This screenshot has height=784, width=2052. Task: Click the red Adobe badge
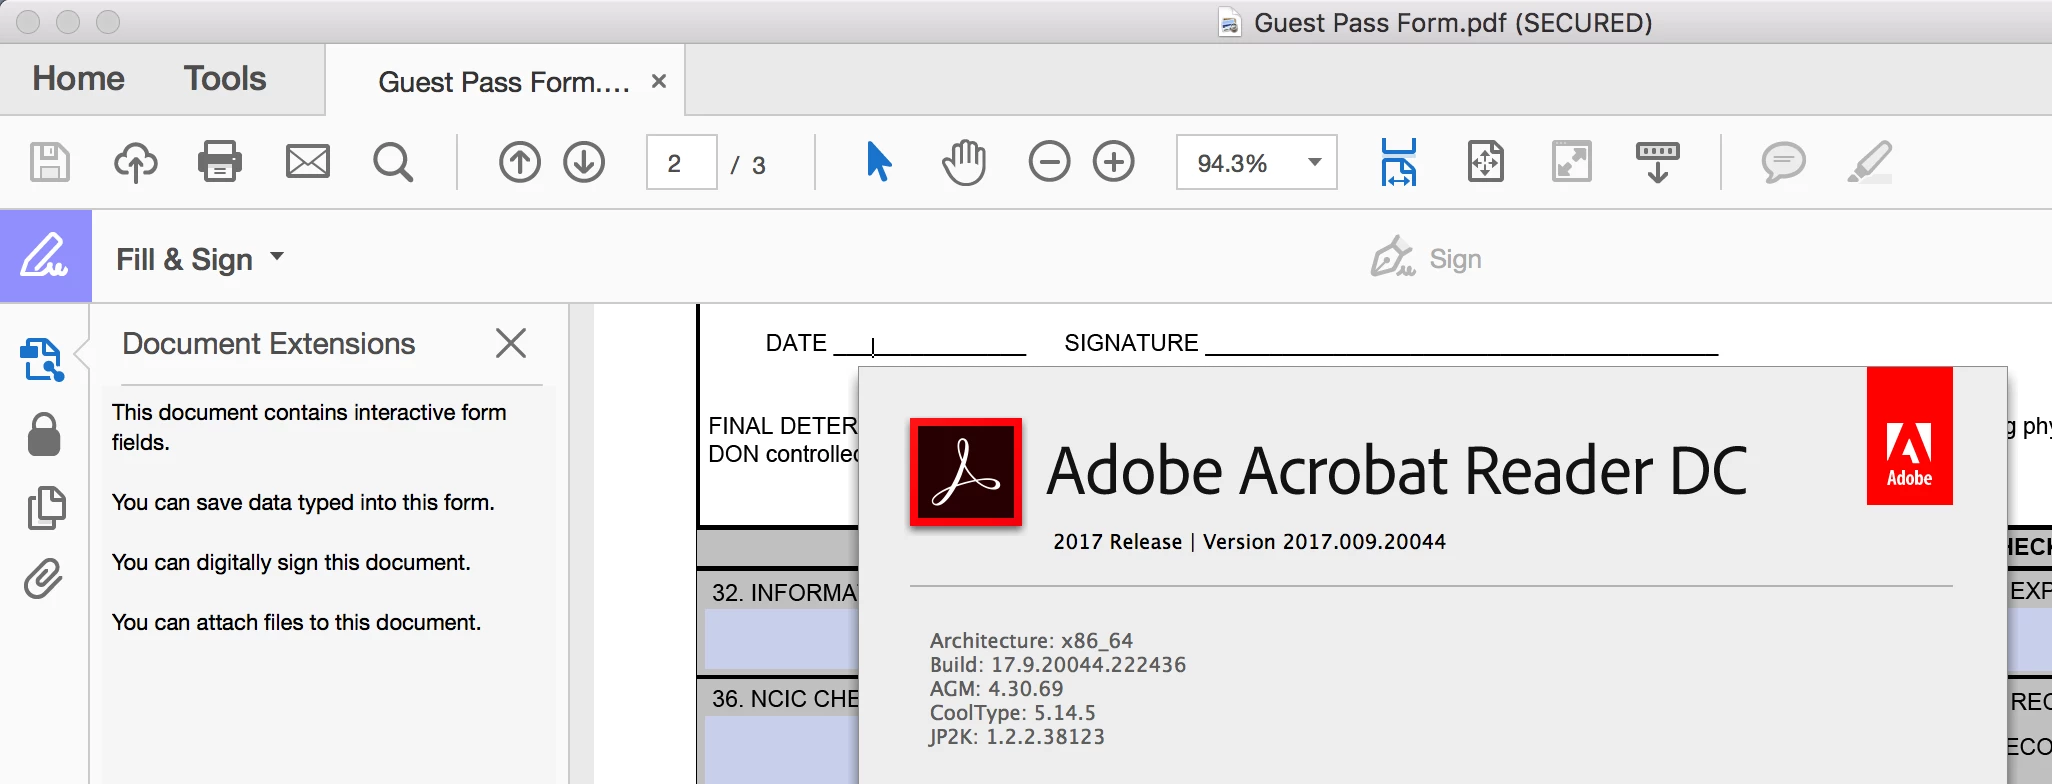1910,436
